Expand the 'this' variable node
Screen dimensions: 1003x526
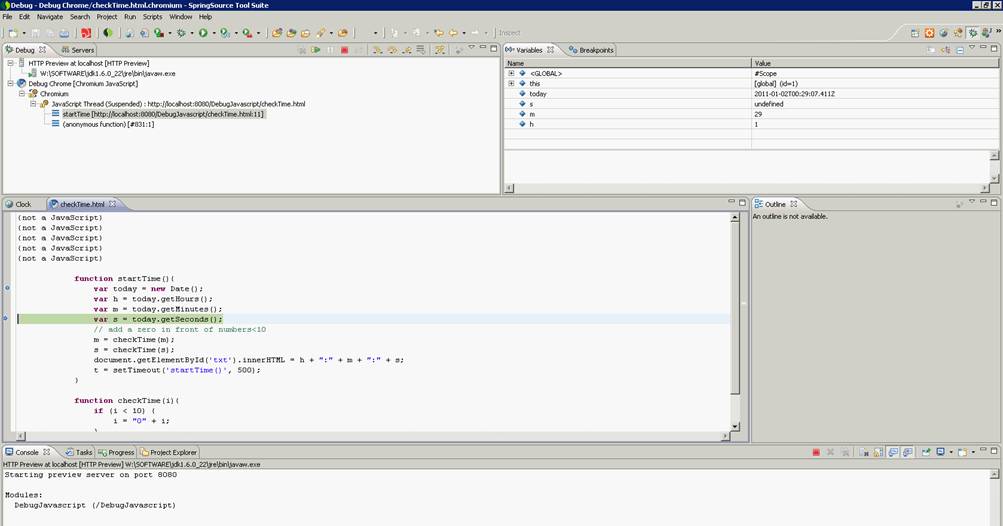click(511, 84)
